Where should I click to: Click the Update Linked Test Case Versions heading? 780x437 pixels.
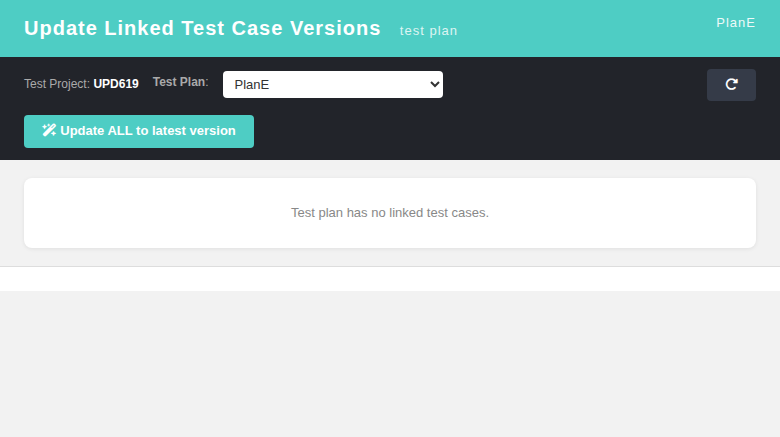[202, 28]
